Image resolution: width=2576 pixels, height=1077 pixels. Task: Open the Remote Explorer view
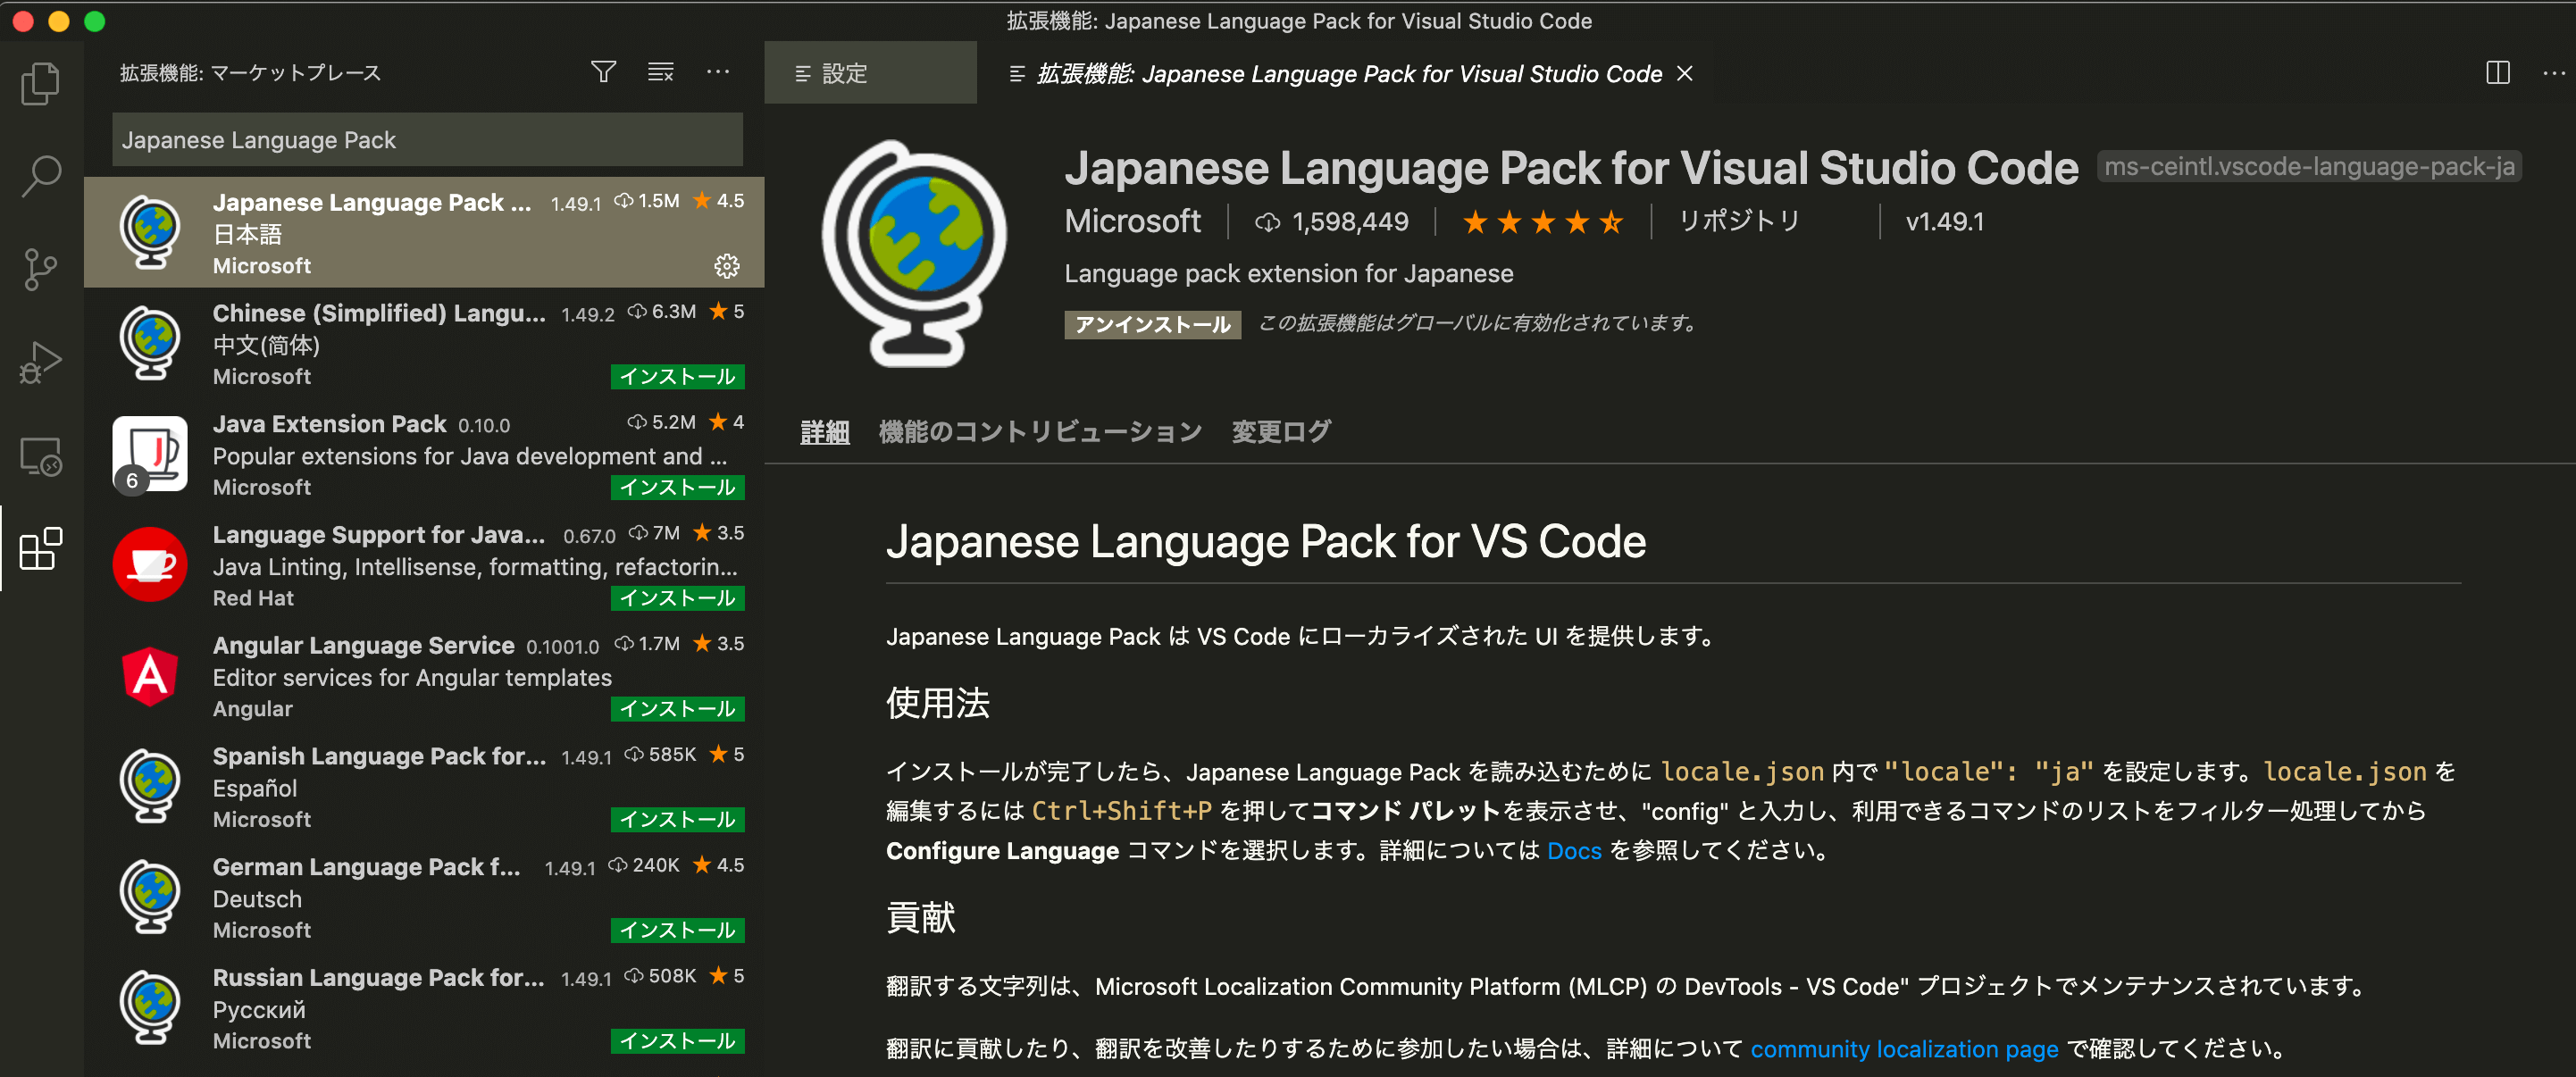[41, 456]
